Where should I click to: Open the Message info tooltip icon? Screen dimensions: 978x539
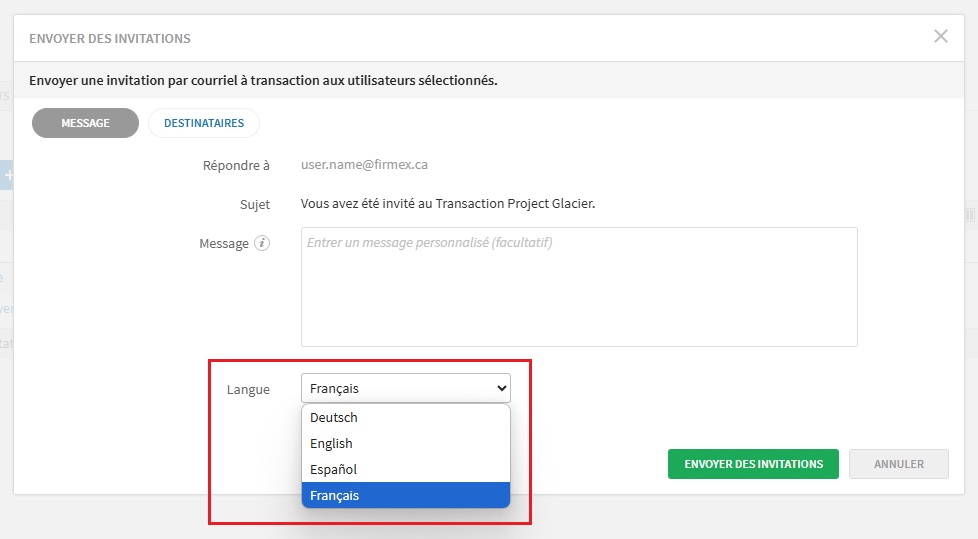[x=262, y=243]
